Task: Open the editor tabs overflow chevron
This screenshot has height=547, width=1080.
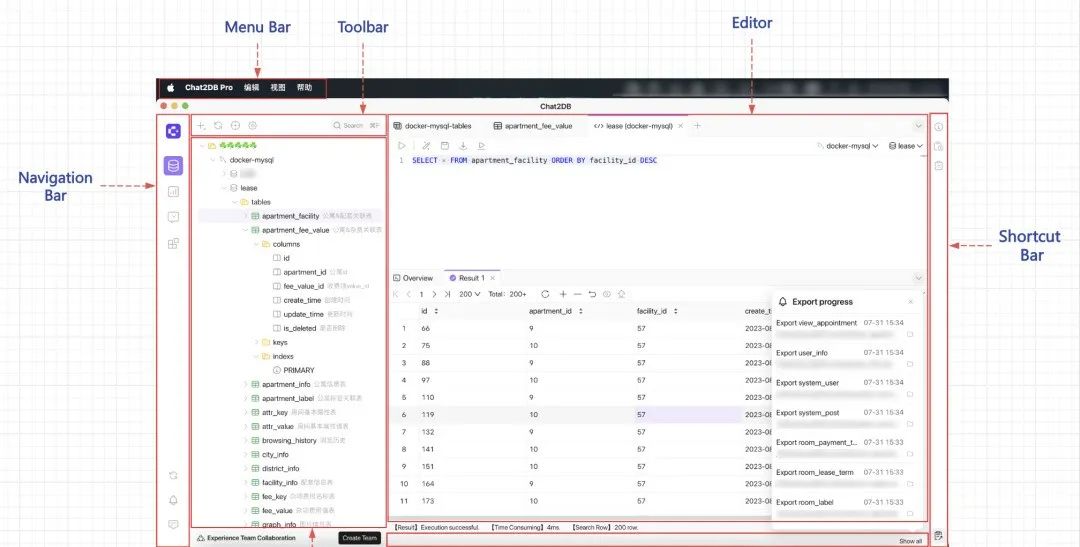Action: (x=918, y=126)
